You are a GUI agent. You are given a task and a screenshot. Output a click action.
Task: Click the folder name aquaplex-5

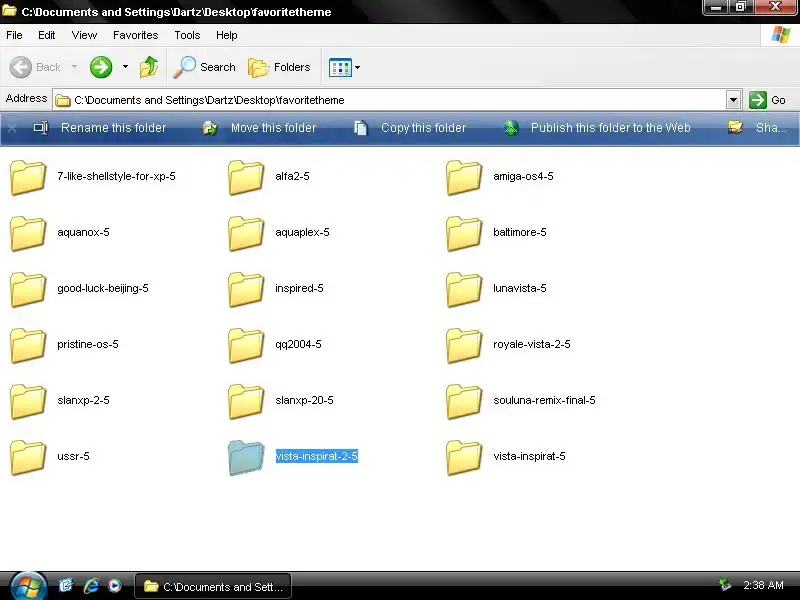click(x=302, y=232)
